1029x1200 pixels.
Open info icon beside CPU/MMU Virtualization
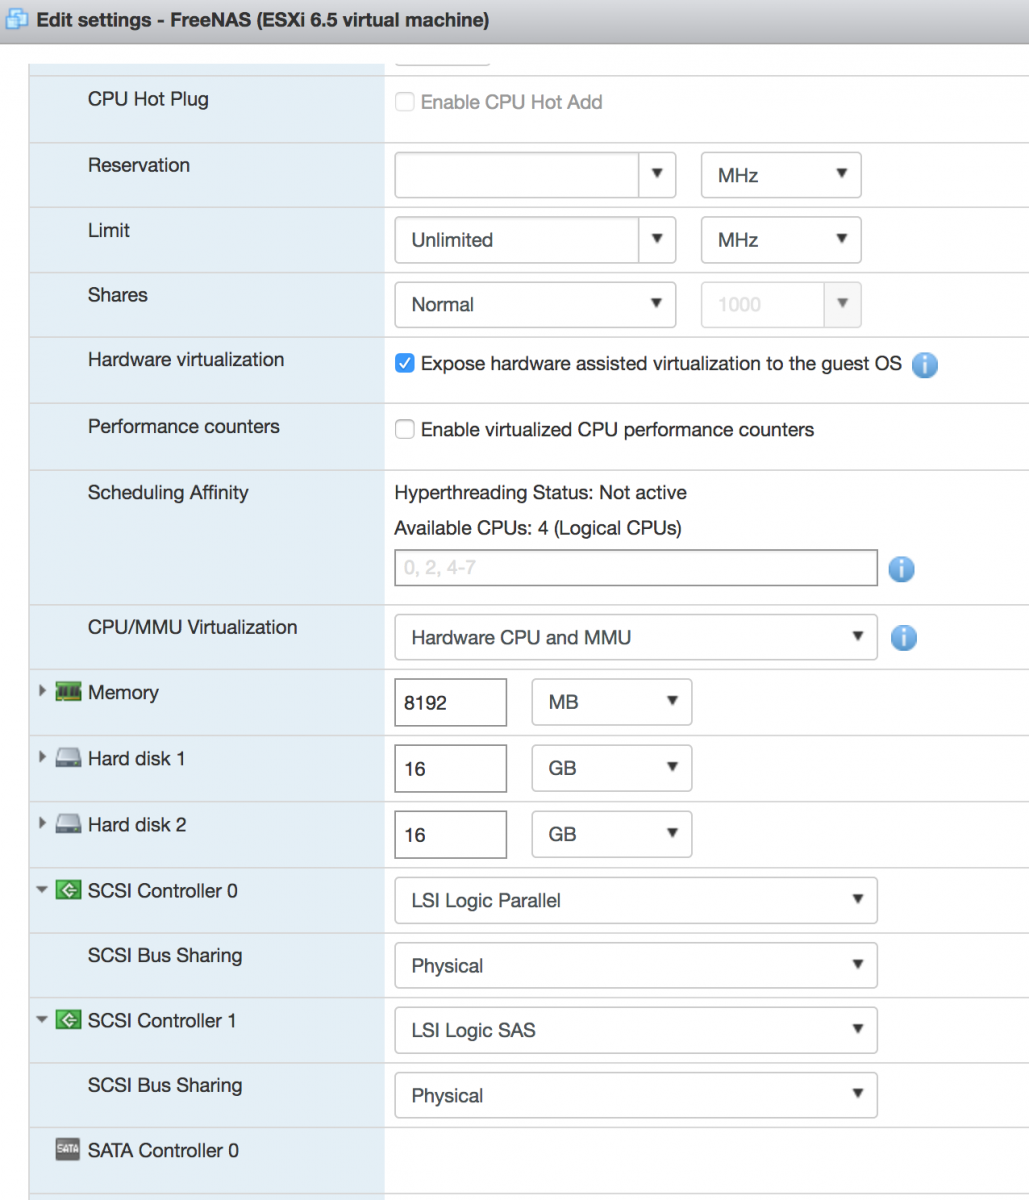903,638
